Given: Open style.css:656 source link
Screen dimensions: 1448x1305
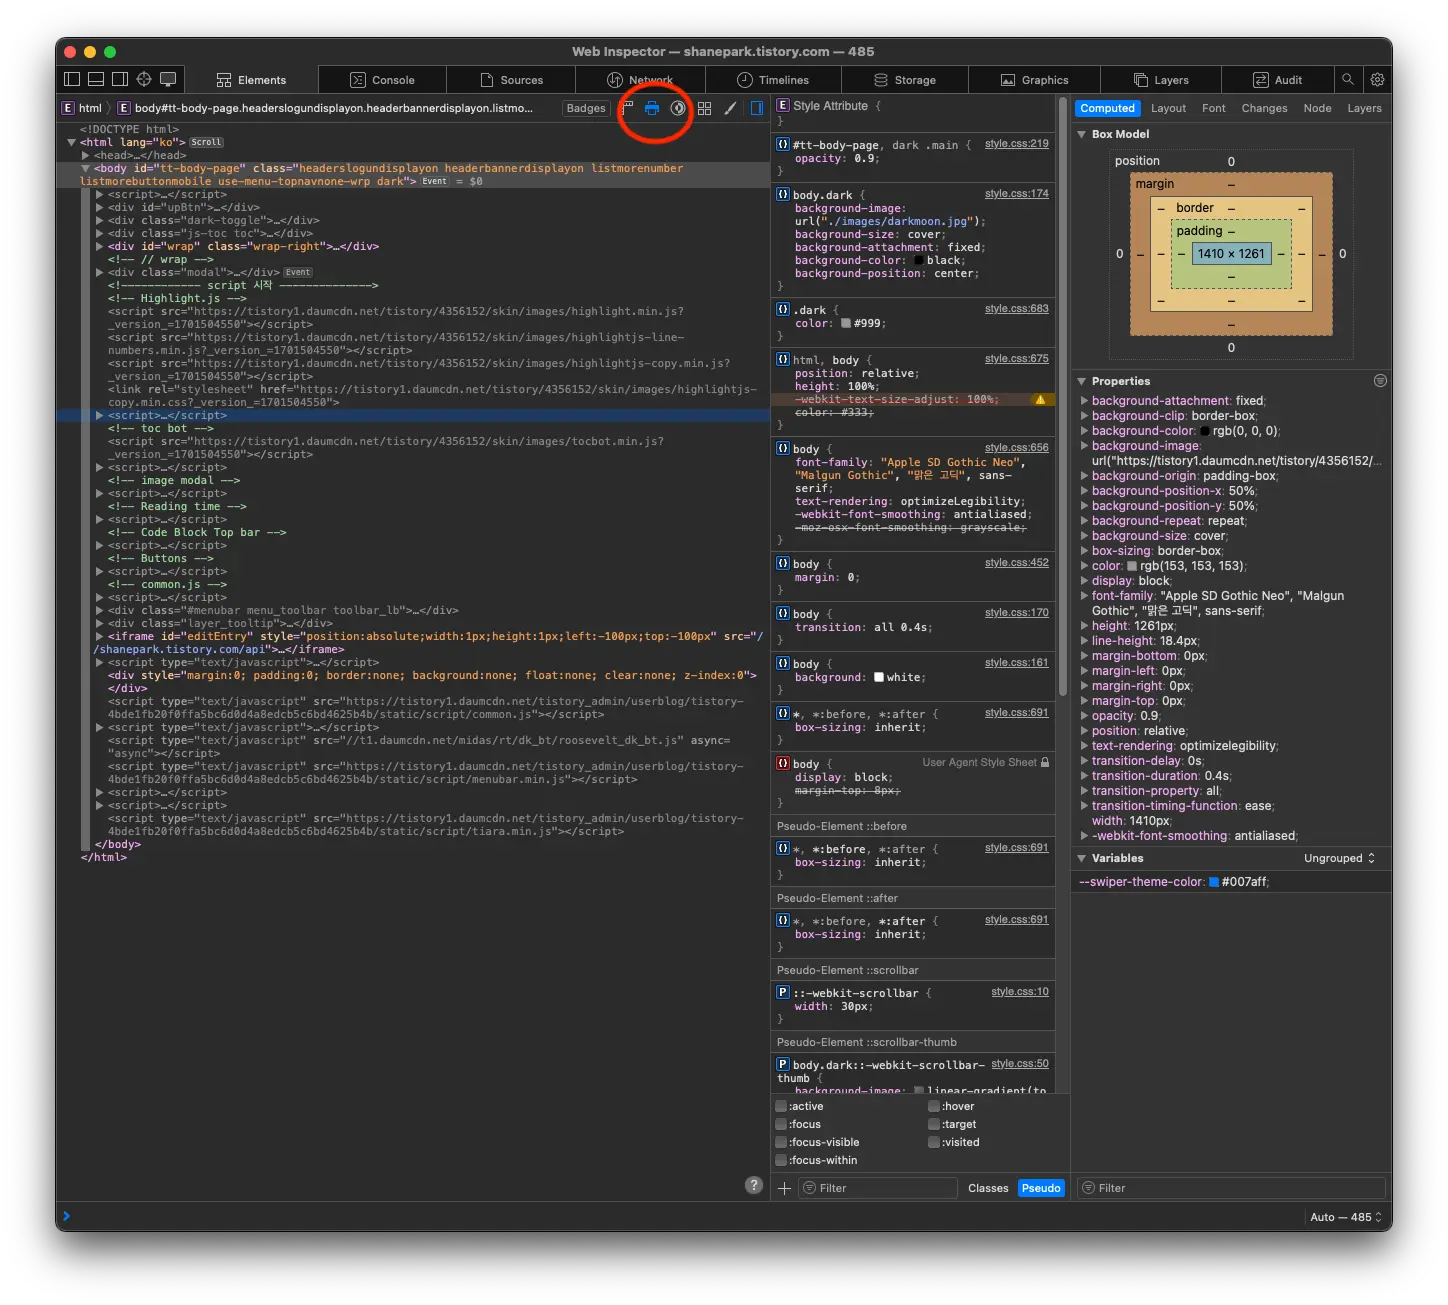Looking at the screenshot, I should (x=1016, y=448).
